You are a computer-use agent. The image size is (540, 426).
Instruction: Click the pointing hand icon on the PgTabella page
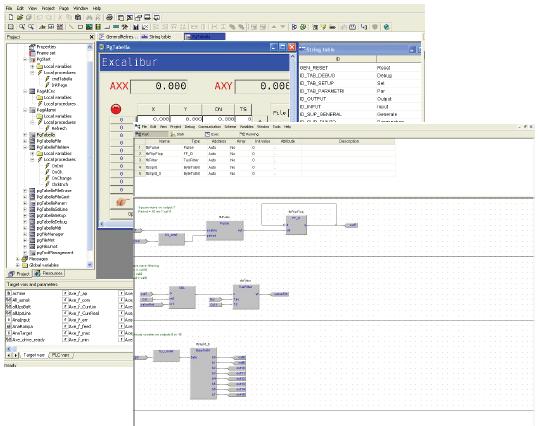click(x=122, y=202)
